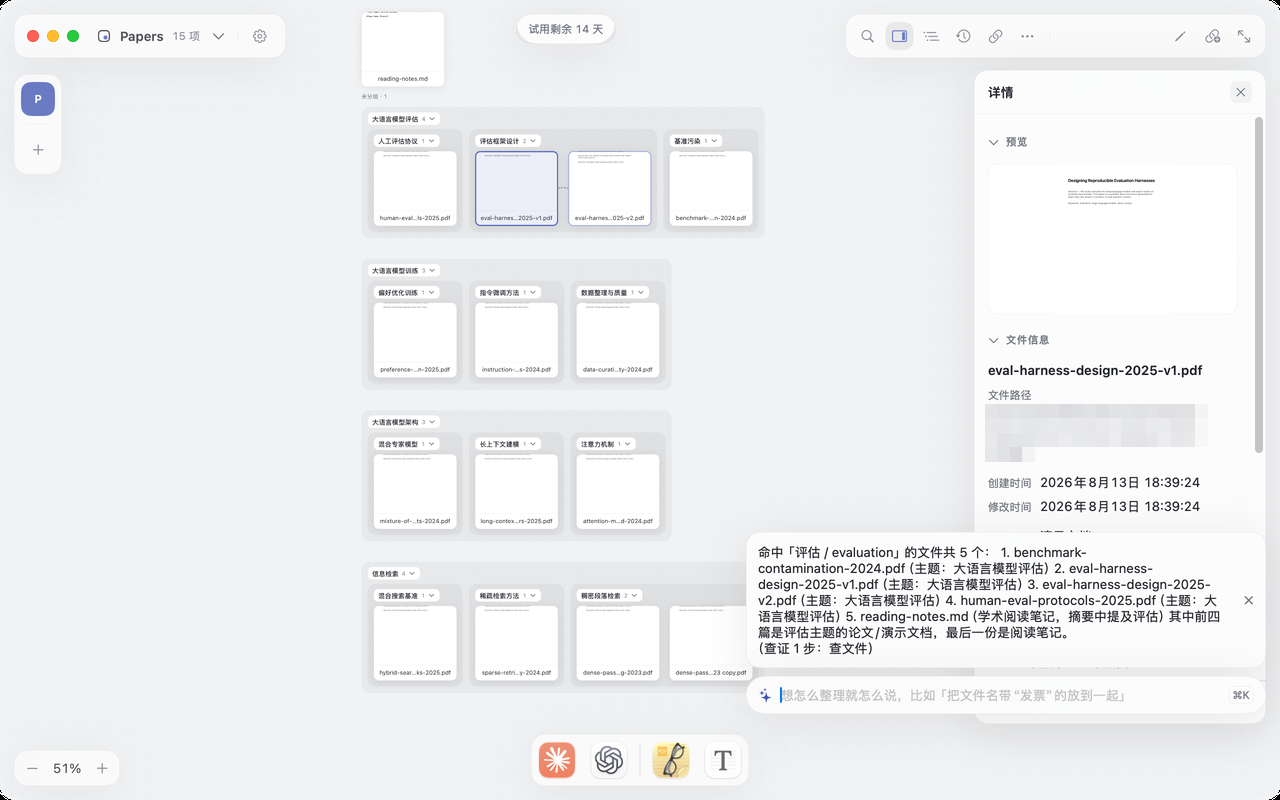Select the eval-harnes…2025-v1.pdf card
The height and width of the screenshot is (800, 1280).
point(516,188)
